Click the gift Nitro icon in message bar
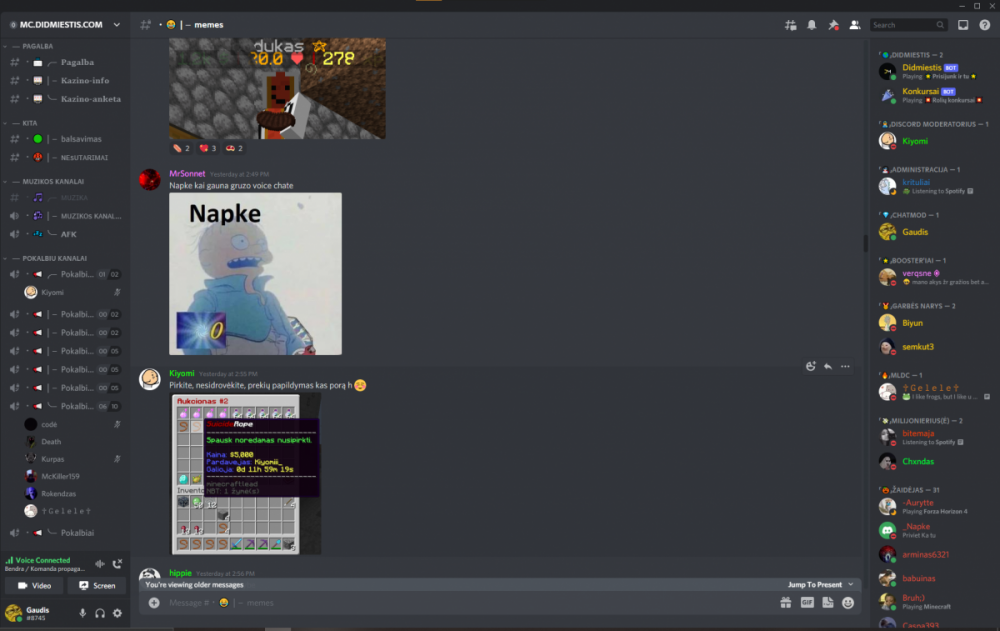This screenshot has height=631, width=1000. (x=786, y=603)
